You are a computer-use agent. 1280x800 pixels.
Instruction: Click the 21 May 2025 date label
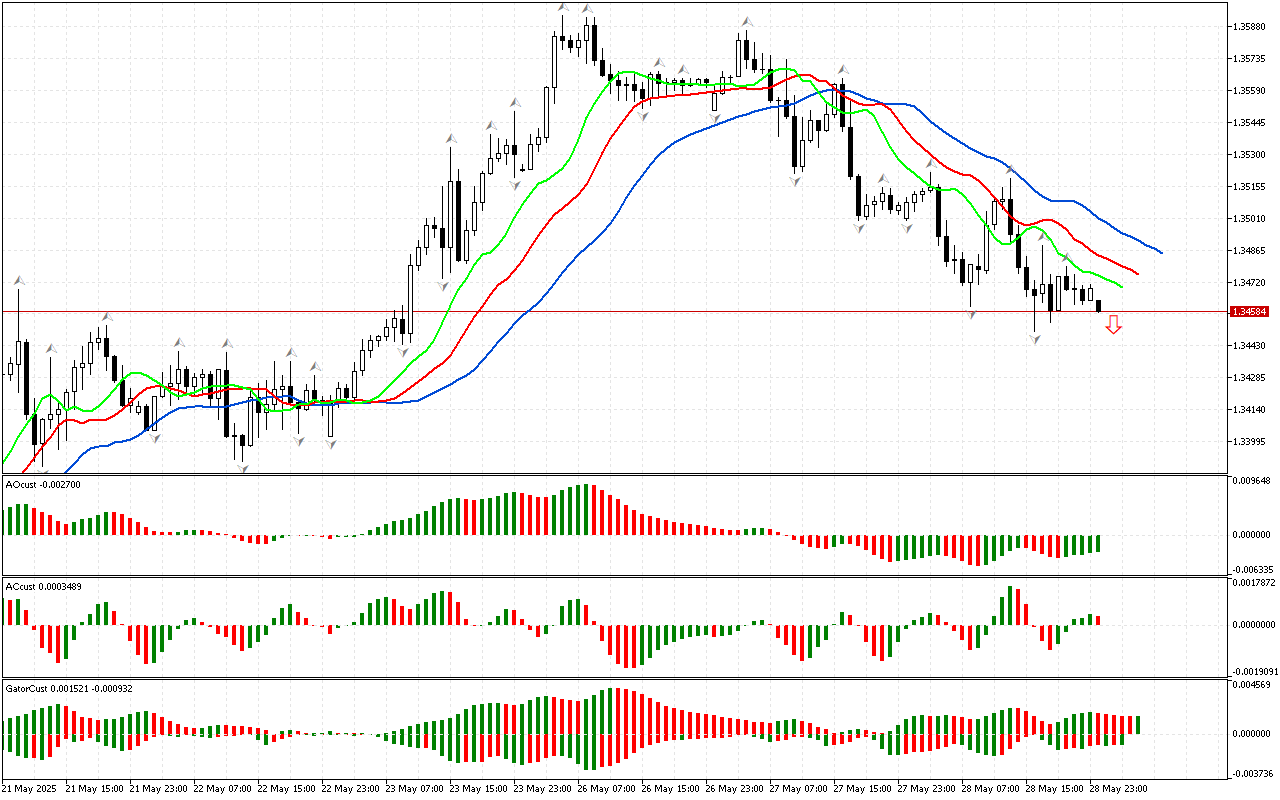click(30, 789)
